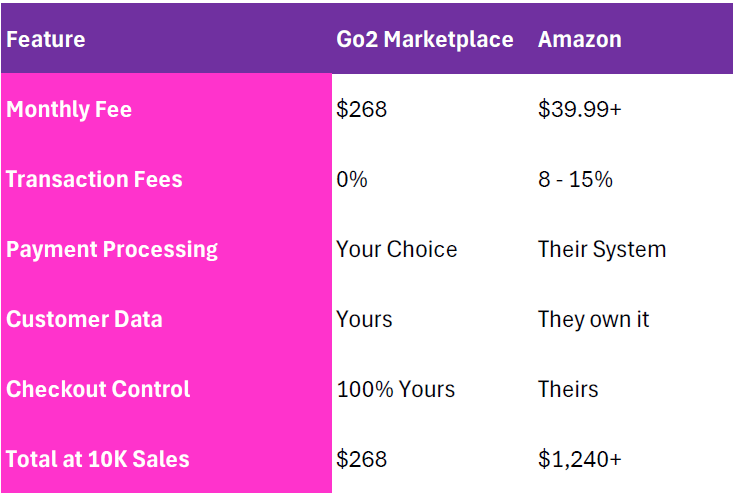The width and height of the screenshot is (733, 496).
Task: Select the $268 cell in Monthly Fee row
Action: click(x=362, y=110)
